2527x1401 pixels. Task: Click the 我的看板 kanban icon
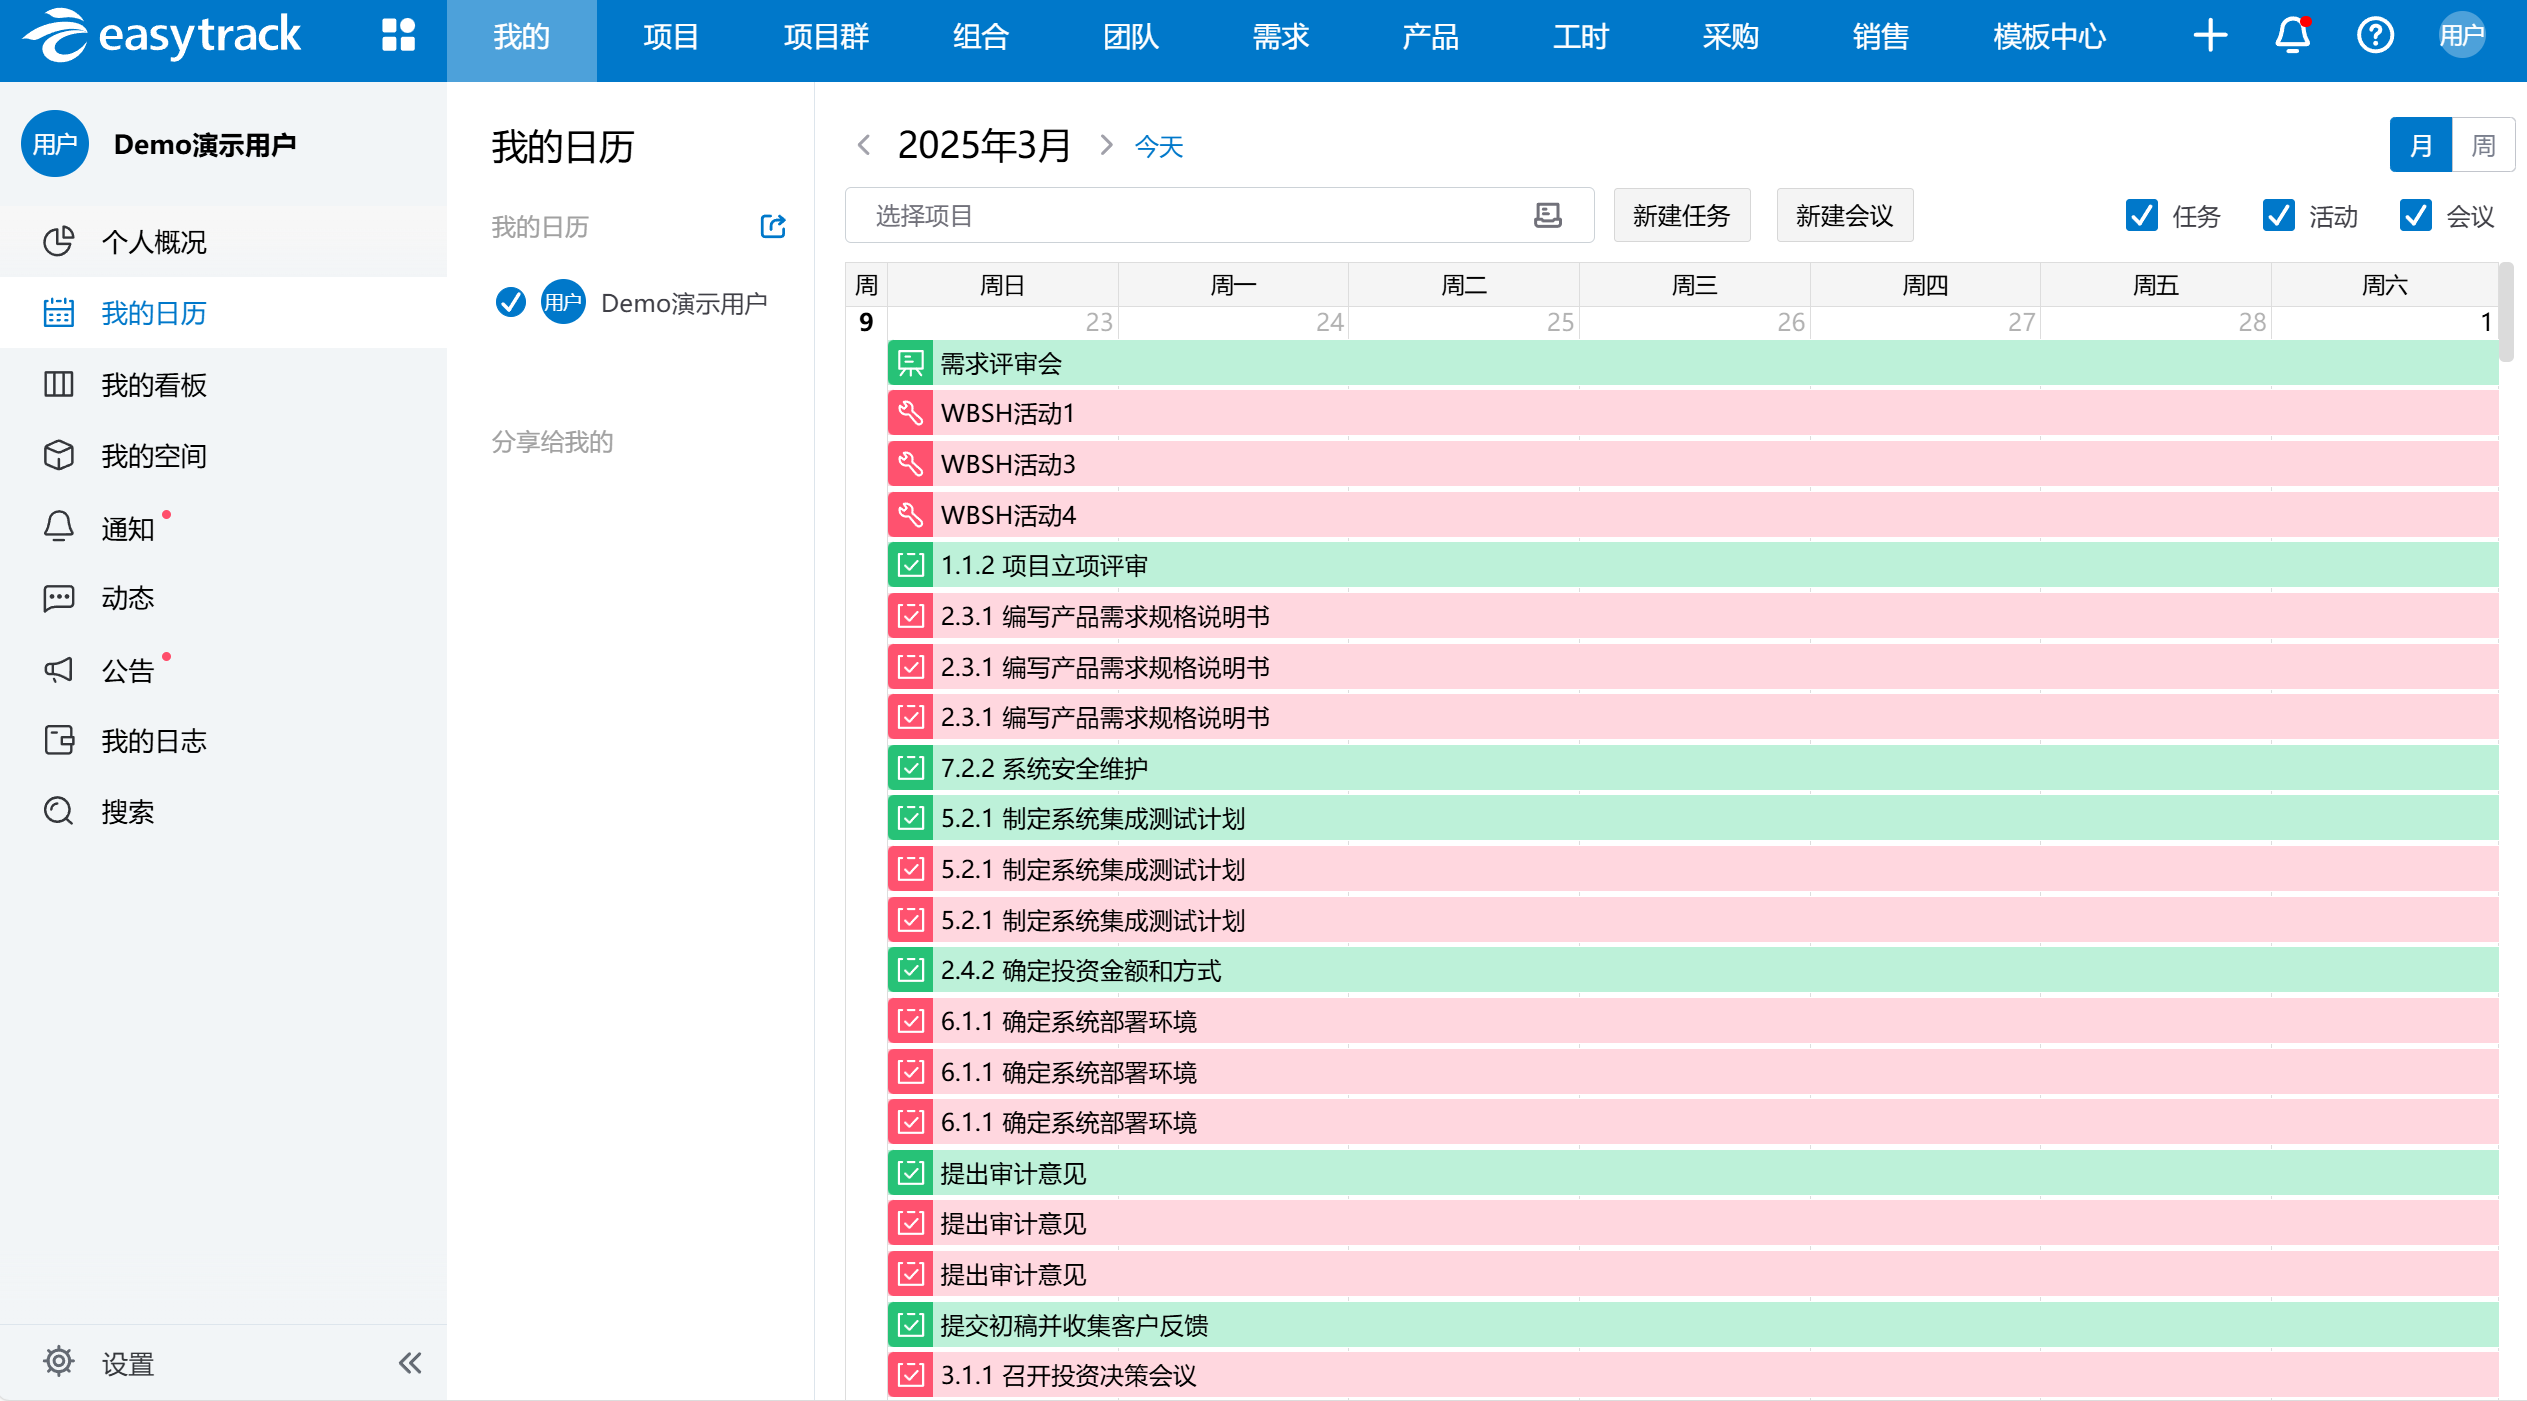tap(60, 385)
